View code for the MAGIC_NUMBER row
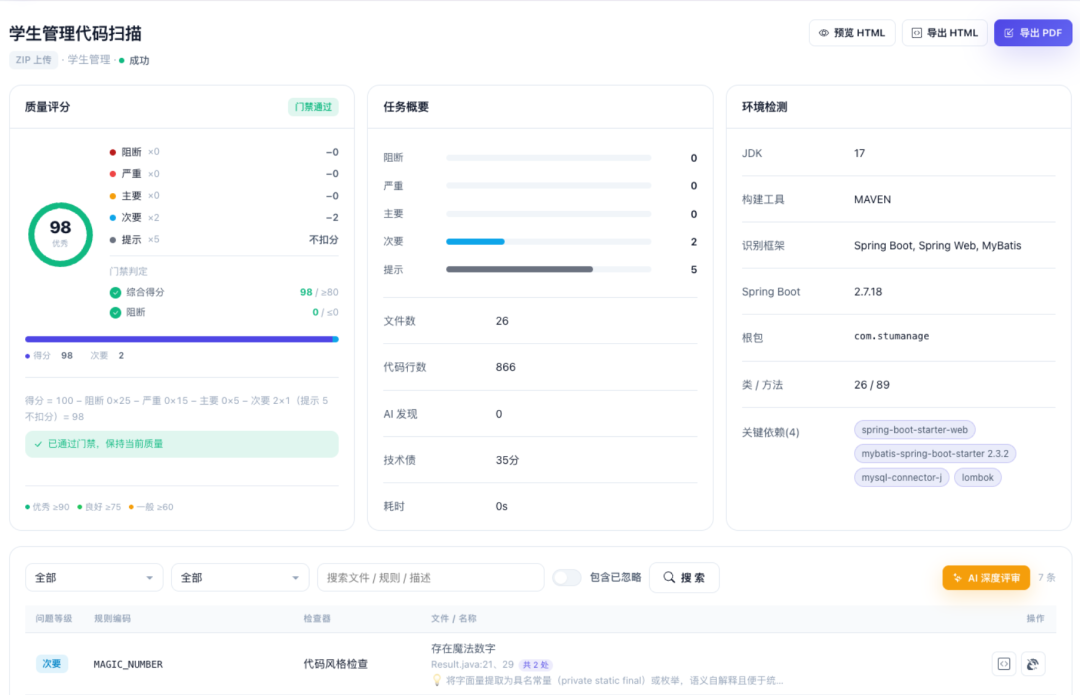Image resolution: width=1080 pixels, height=695 pixels. pyautogui.click(x=1004, y=664)
